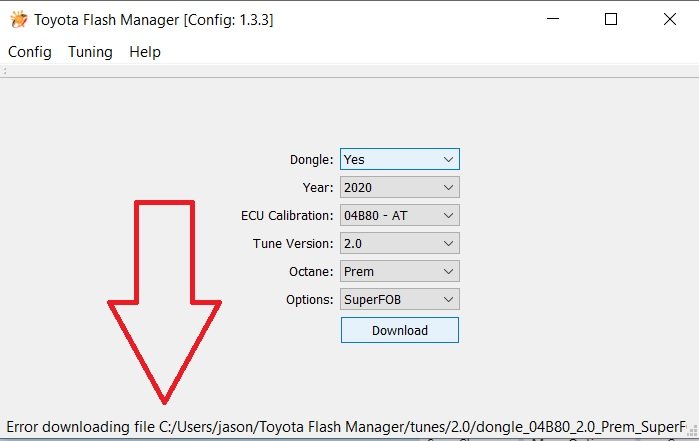Open the Config menu
The height and width of the screenshot is (441, 699).
click(x=30, y=52)
